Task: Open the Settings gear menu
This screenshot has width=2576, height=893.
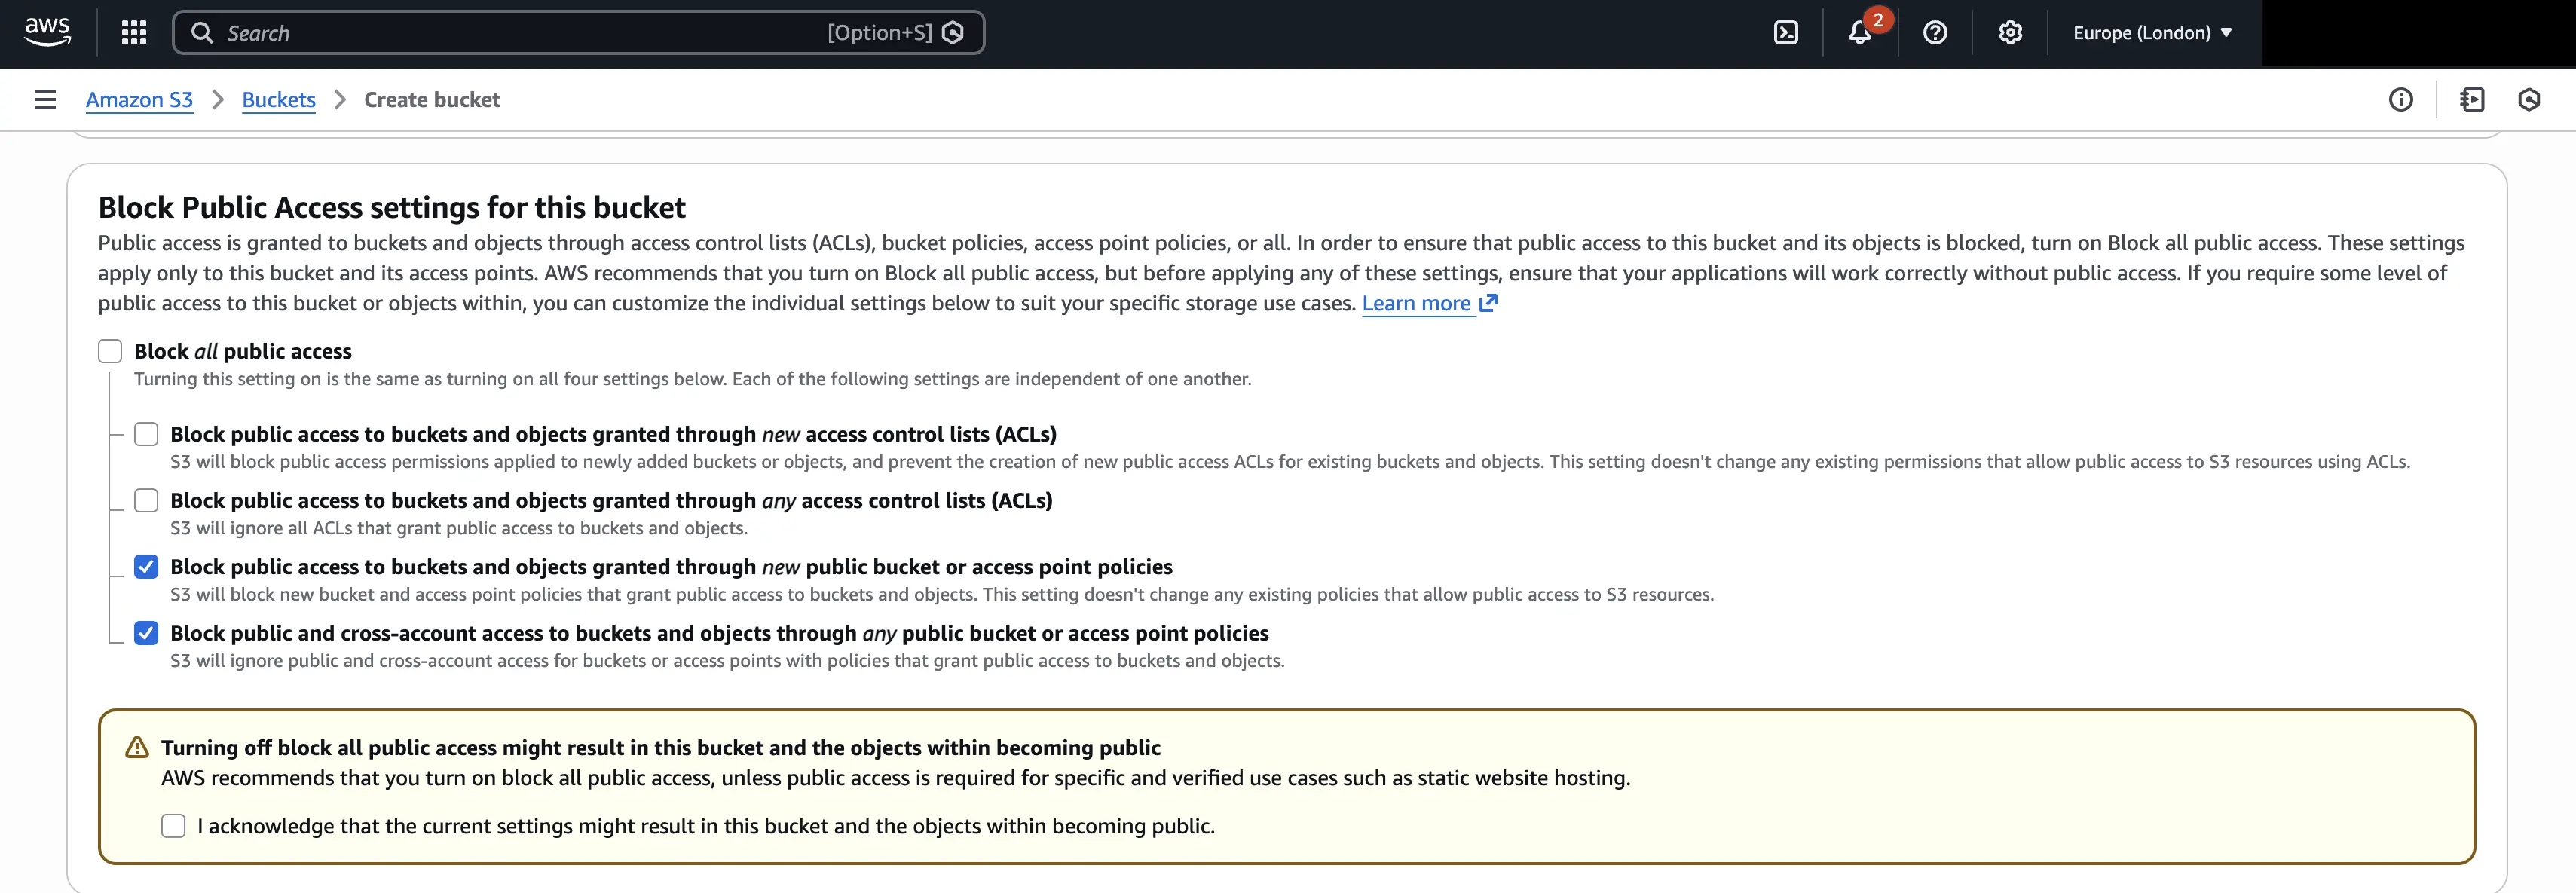Action: [x=2010, y=33]
